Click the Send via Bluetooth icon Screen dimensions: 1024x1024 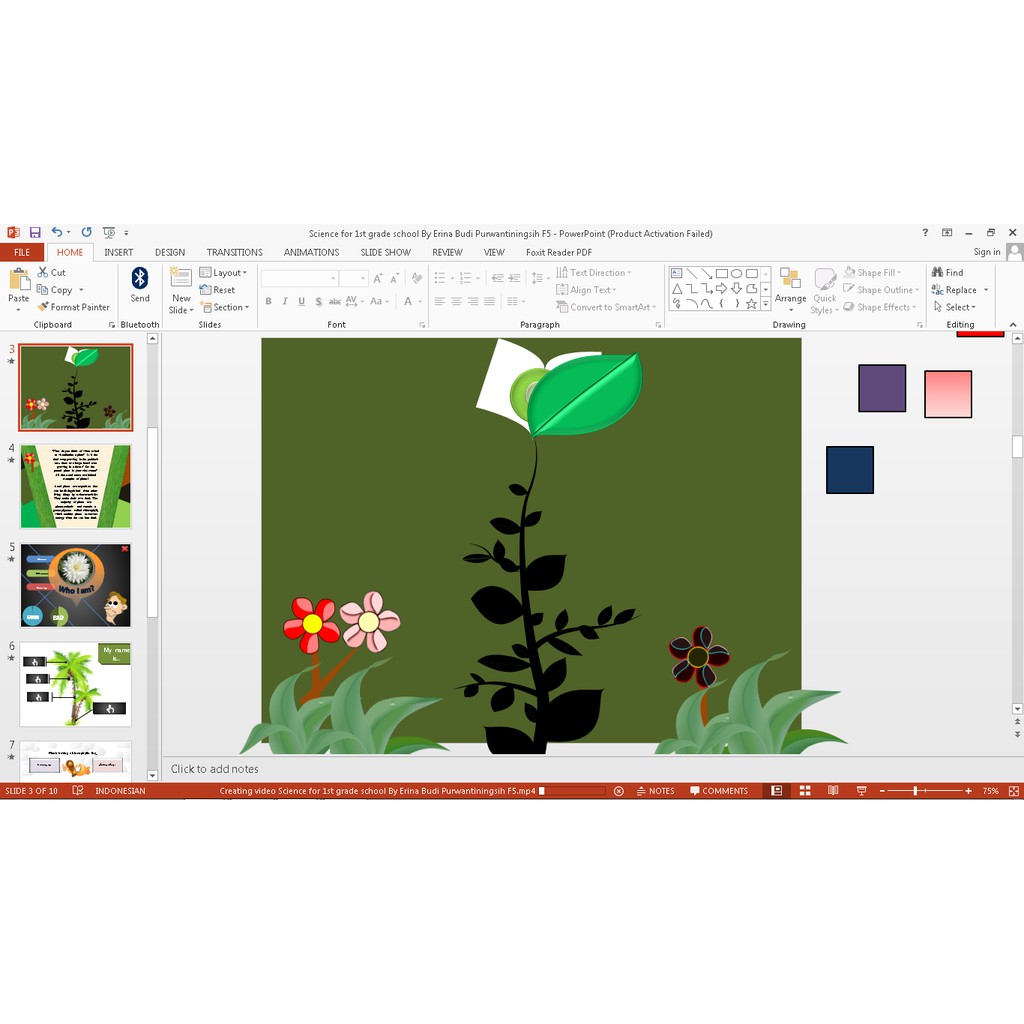tap(140, 278)
